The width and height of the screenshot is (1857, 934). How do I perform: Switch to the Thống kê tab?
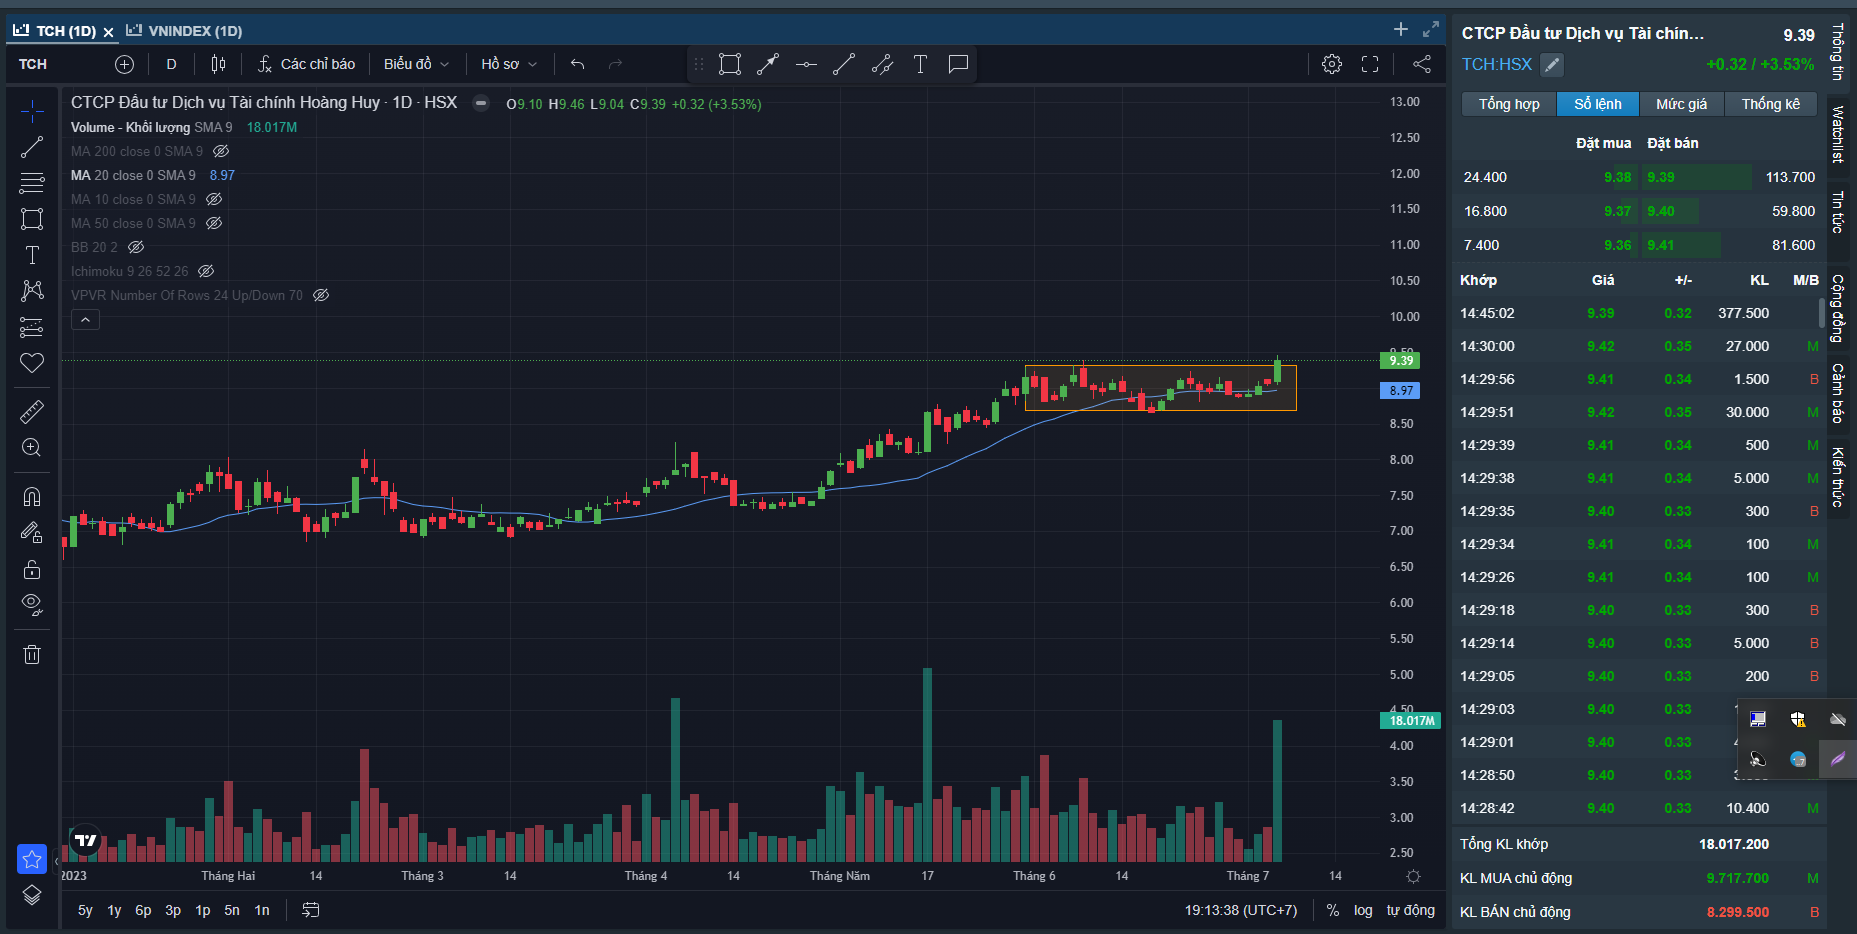pos(1770,104)
